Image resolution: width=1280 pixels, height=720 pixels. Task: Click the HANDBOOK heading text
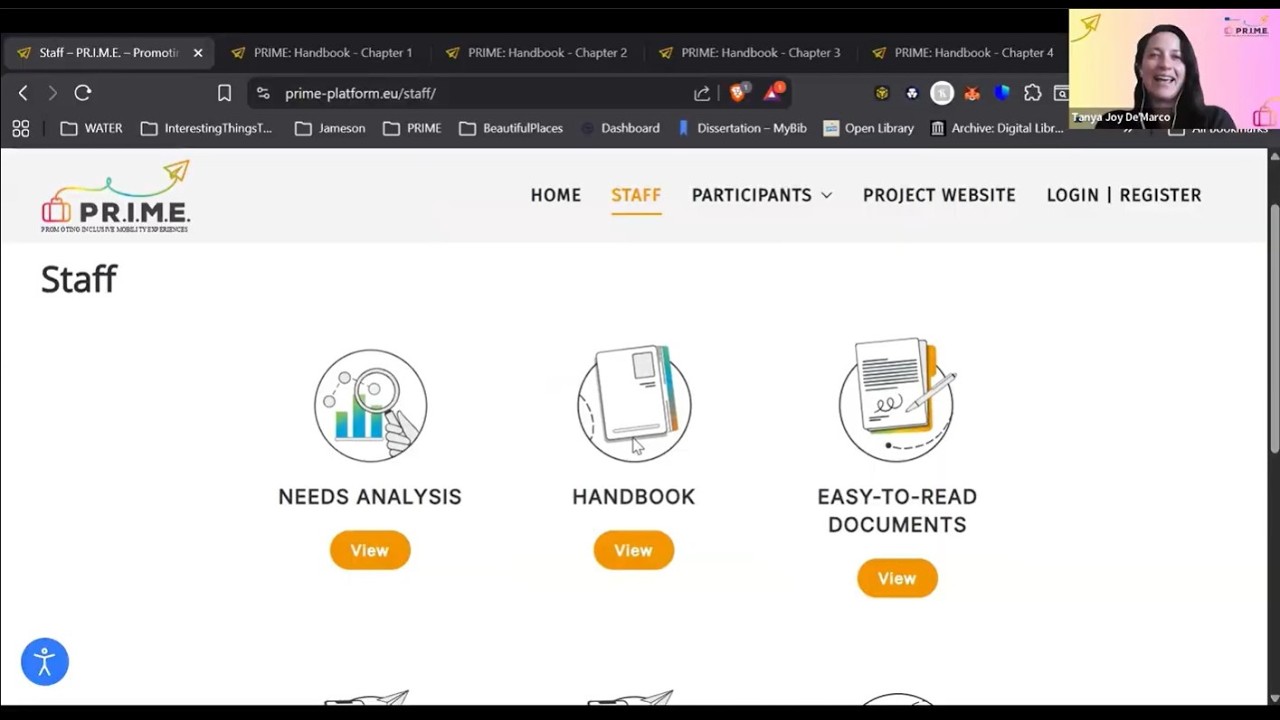tap(634, 497)
